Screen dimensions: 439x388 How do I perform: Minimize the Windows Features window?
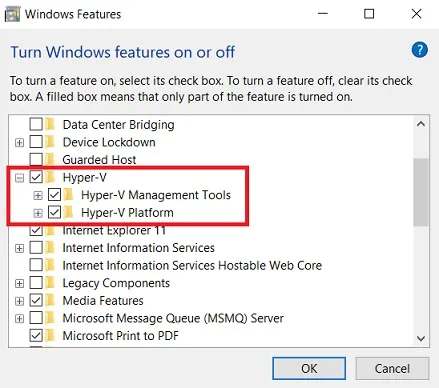pos(323,14)
